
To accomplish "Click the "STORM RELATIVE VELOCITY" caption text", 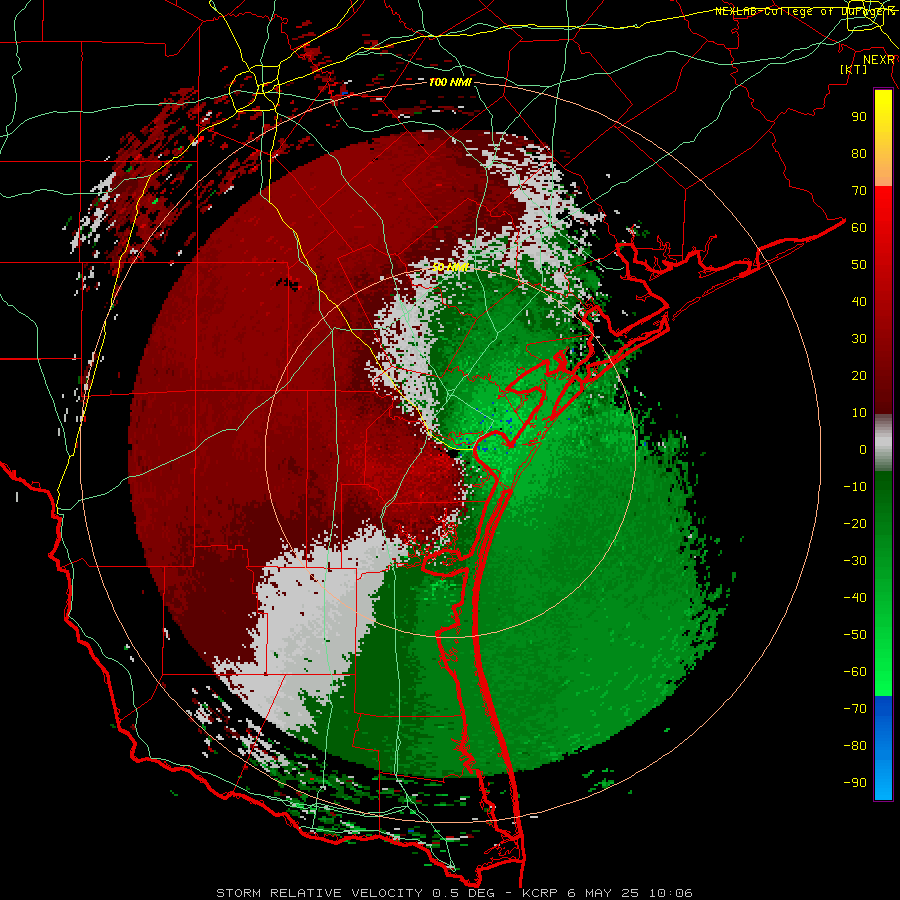I will (x=319, y=893).
